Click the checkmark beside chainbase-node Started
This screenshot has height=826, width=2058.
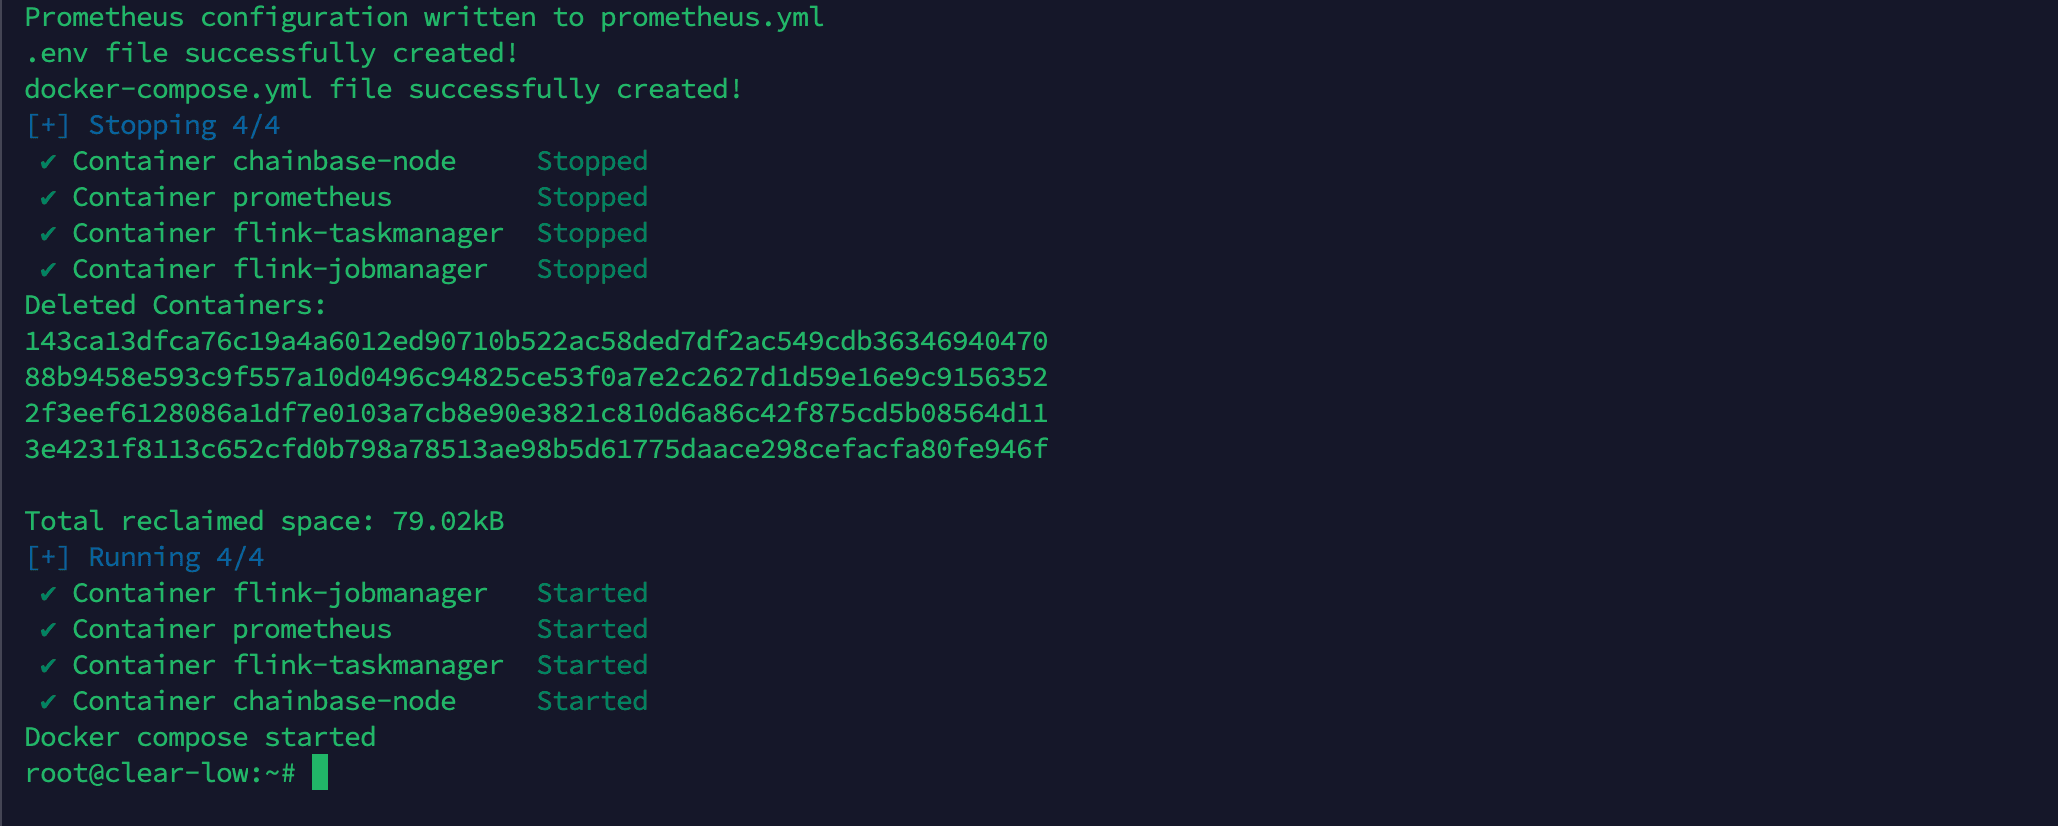click(48, 702)
